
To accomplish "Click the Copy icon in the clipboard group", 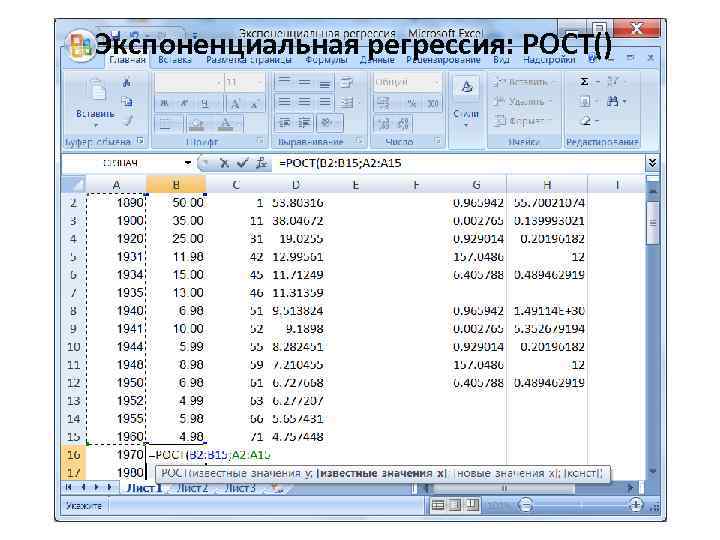I will tap(127, 101).
